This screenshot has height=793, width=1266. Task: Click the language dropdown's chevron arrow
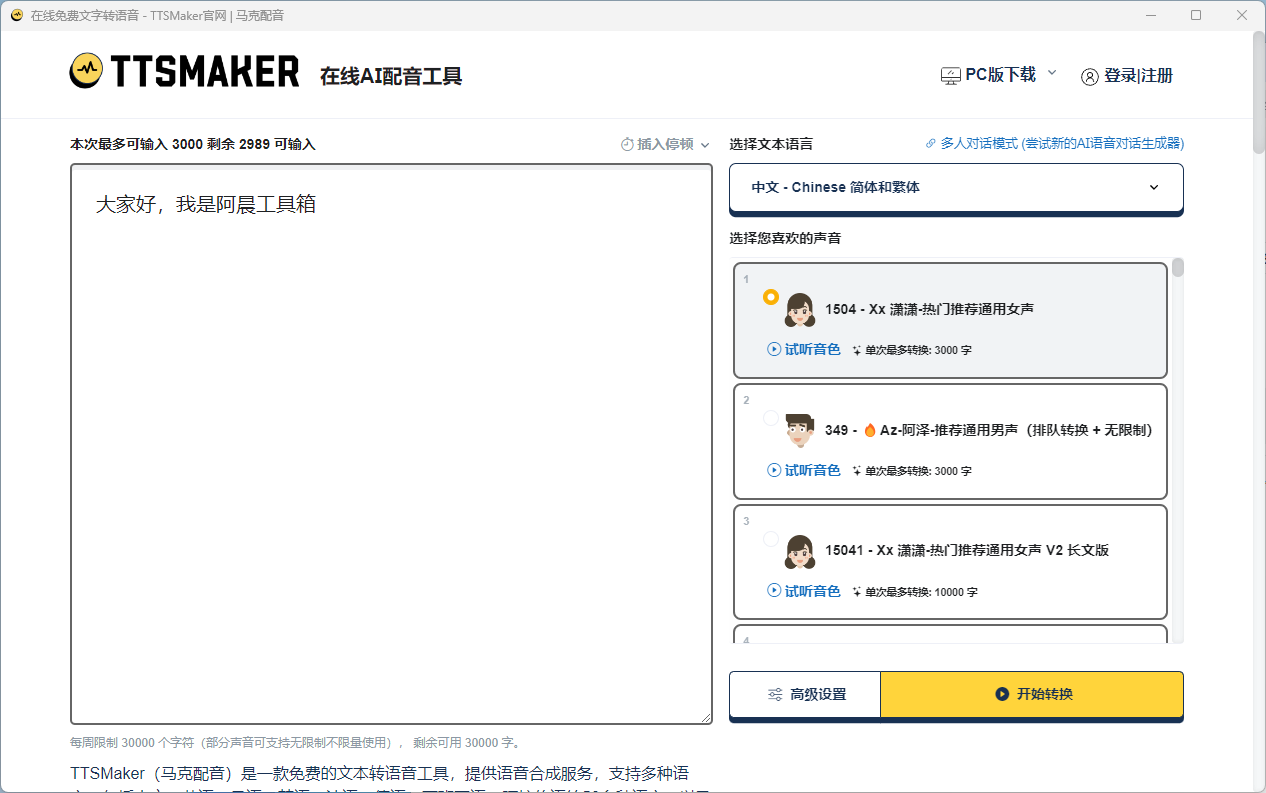1154,187
